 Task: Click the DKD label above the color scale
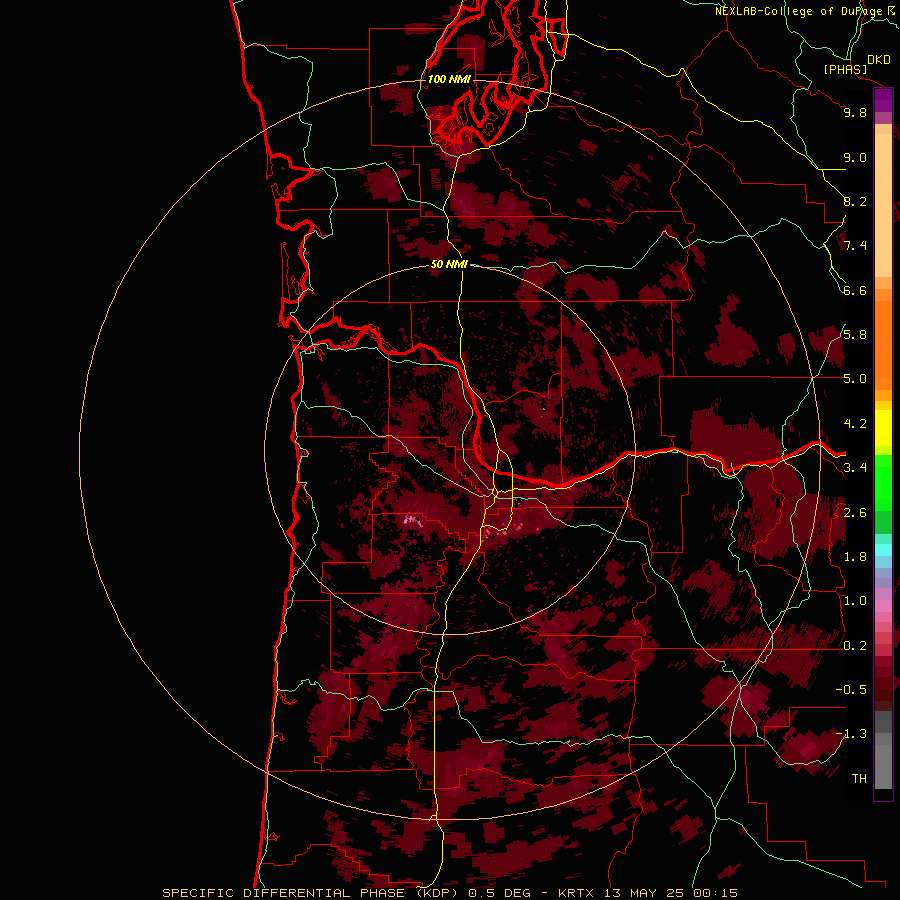pos(879,60)
